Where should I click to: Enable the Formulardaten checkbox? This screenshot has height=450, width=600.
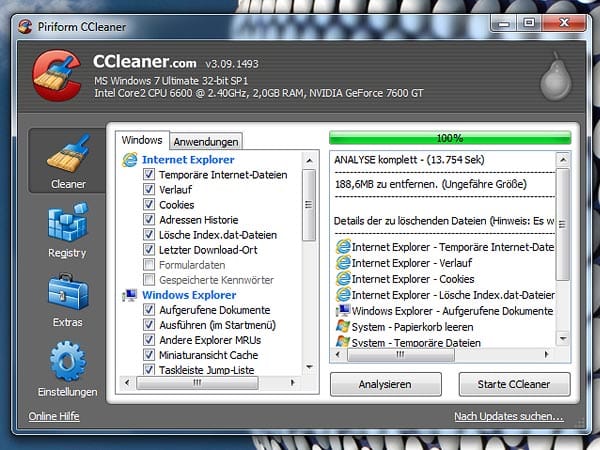149,265
